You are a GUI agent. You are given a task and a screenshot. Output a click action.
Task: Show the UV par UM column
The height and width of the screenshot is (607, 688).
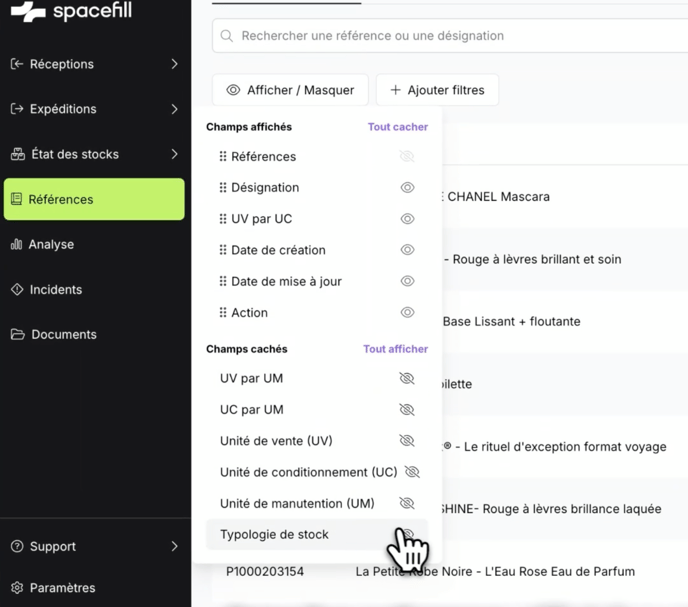(x=406, y=379)
